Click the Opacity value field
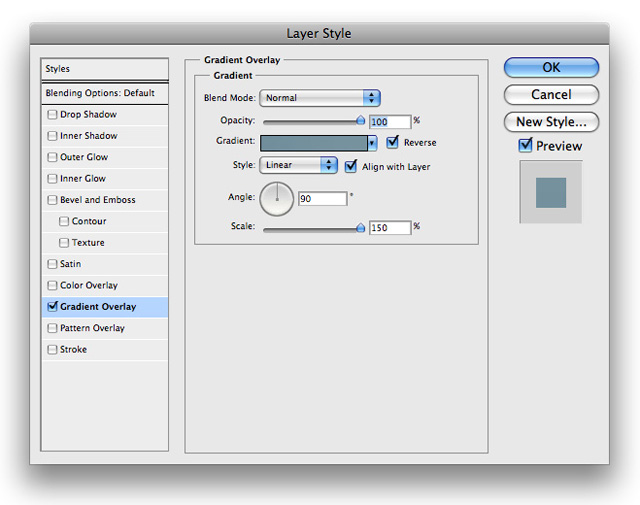This screenshot has height=505, width=640. pyautogui.click(x=390, y=122)
